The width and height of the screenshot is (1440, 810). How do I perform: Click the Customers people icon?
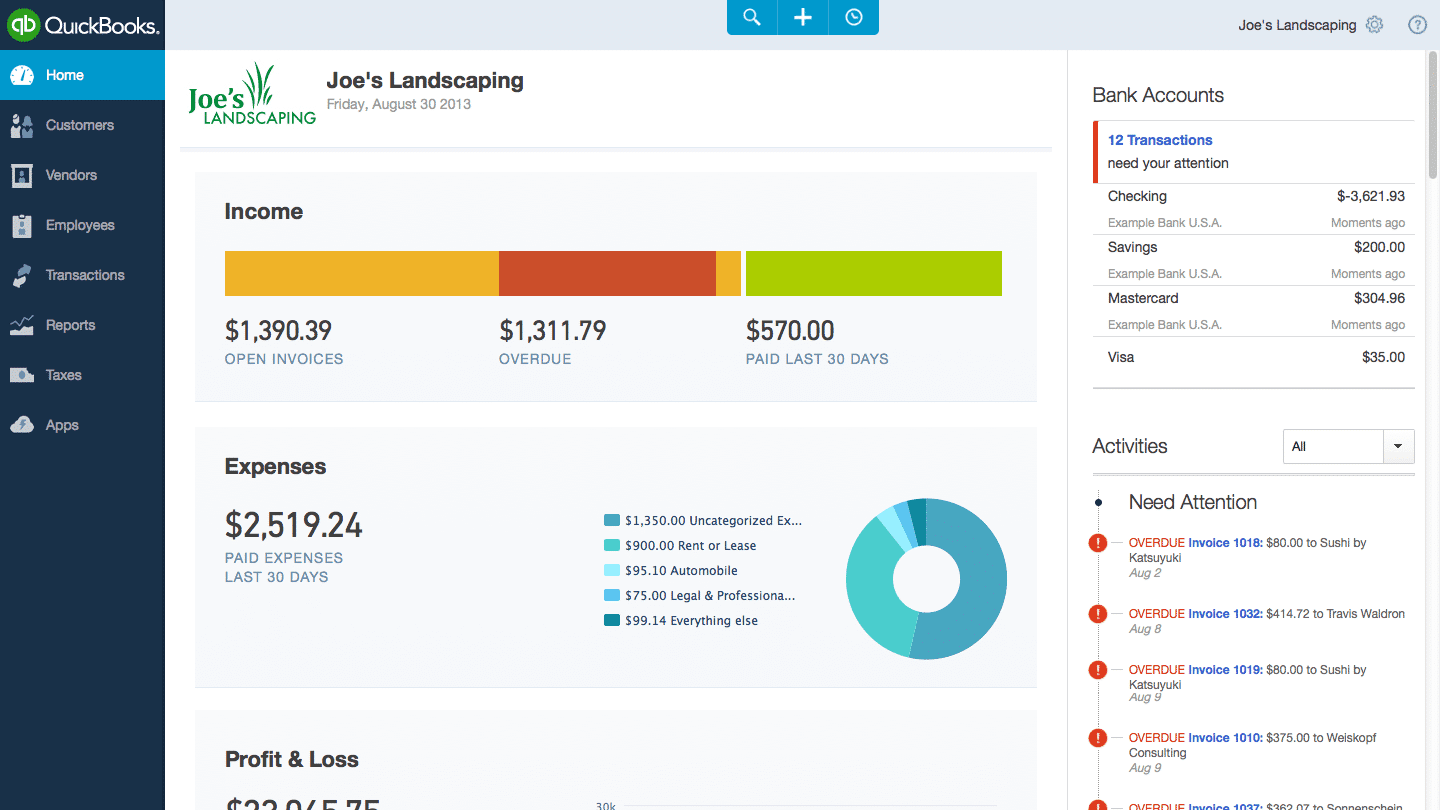pyautogui.click(x=22, y=125)
